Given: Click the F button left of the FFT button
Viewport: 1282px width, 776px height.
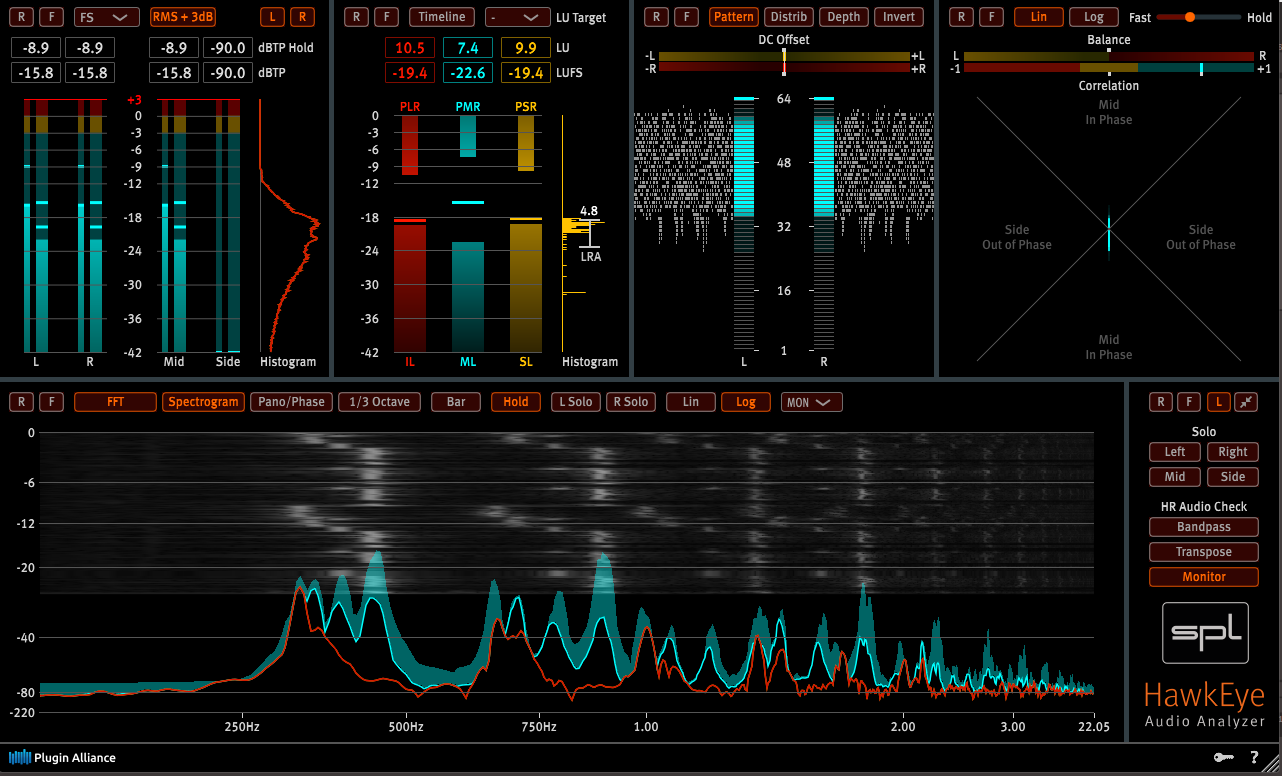Looking at the screenshot, I should click(x=52, y=402).
